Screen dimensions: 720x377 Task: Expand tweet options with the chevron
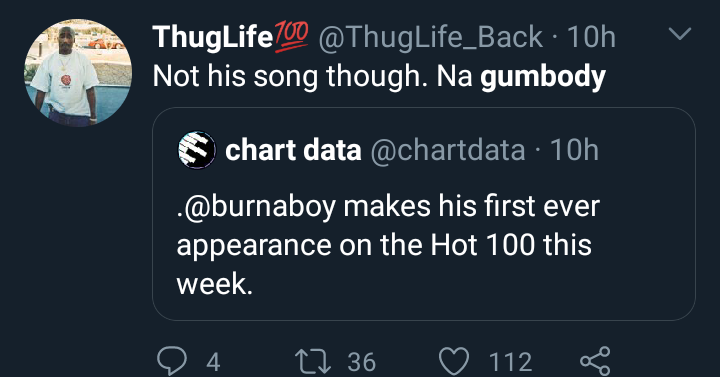pyautogui.click(x=680, y=34)
